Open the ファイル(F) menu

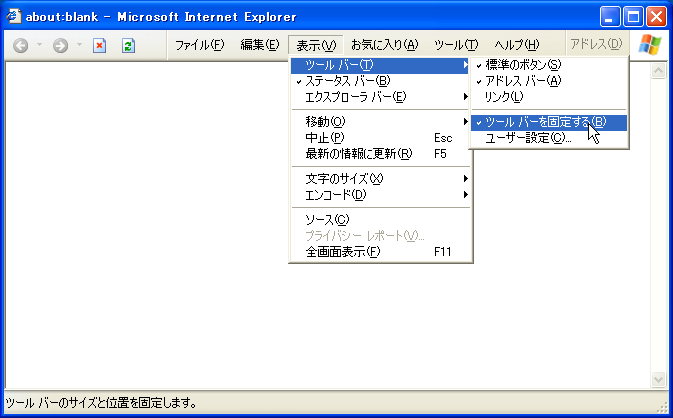point(200,45)
